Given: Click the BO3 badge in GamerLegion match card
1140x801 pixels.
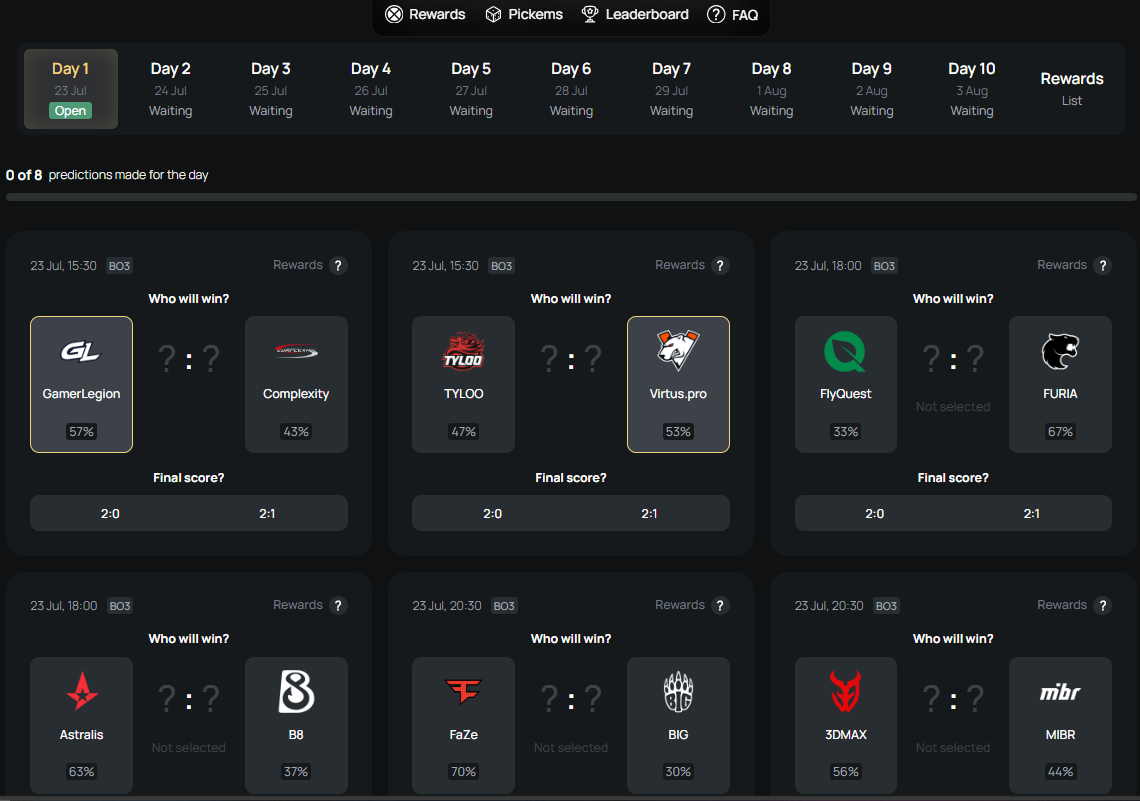Looking at the screenshot, I should pos(119,266).
